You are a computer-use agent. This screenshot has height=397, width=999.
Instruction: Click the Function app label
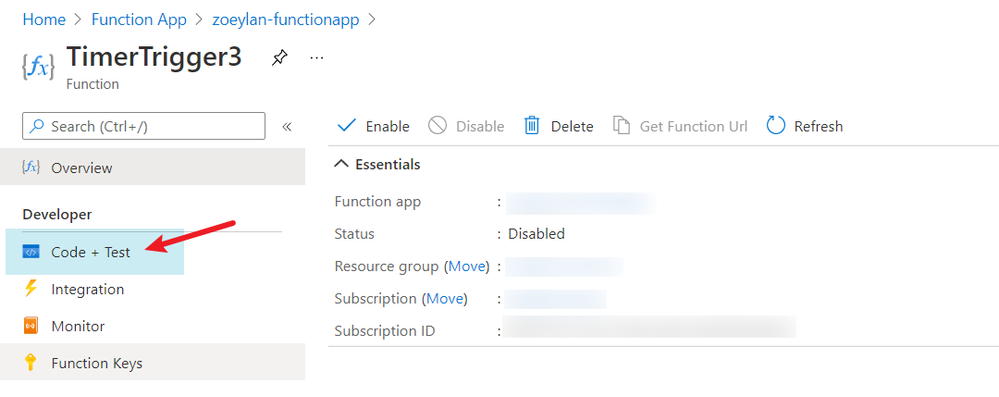tap(378, 201)
